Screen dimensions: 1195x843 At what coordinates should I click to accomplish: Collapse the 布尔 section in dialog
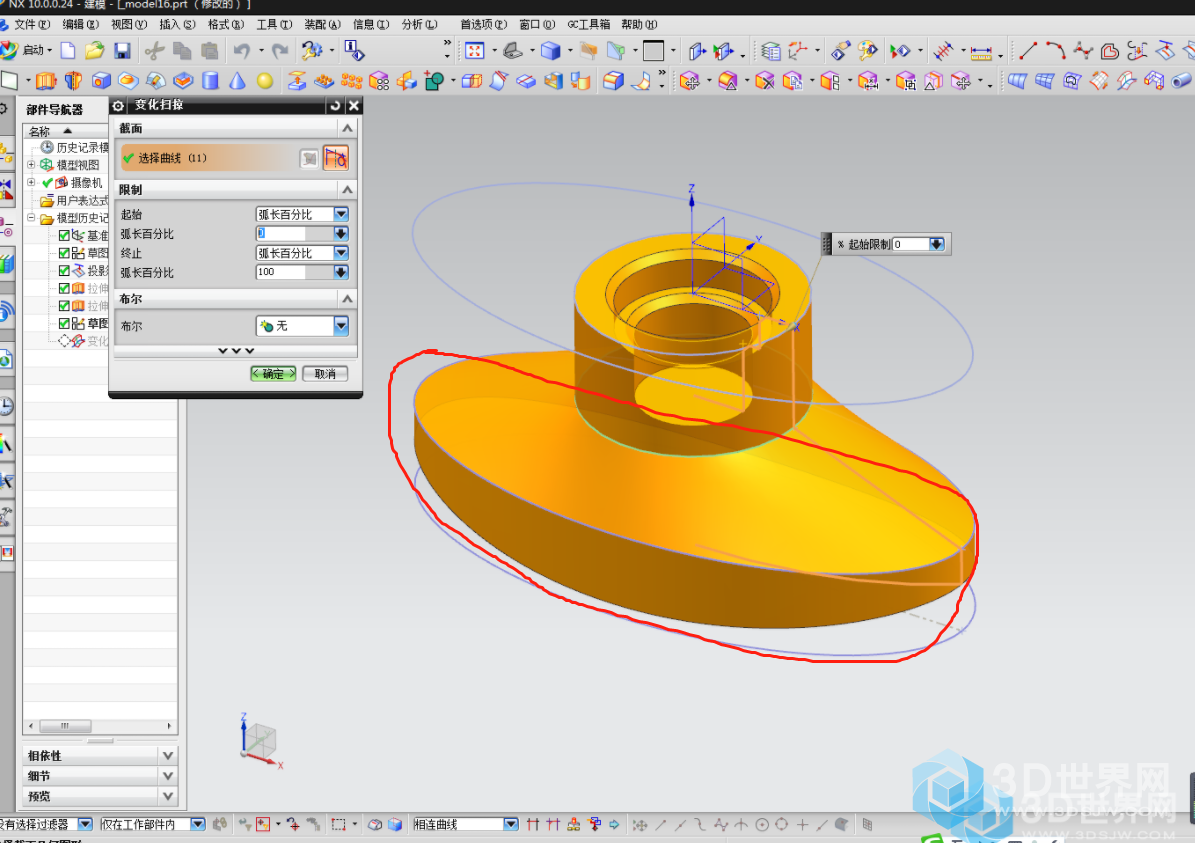click(x=348, y=299)
